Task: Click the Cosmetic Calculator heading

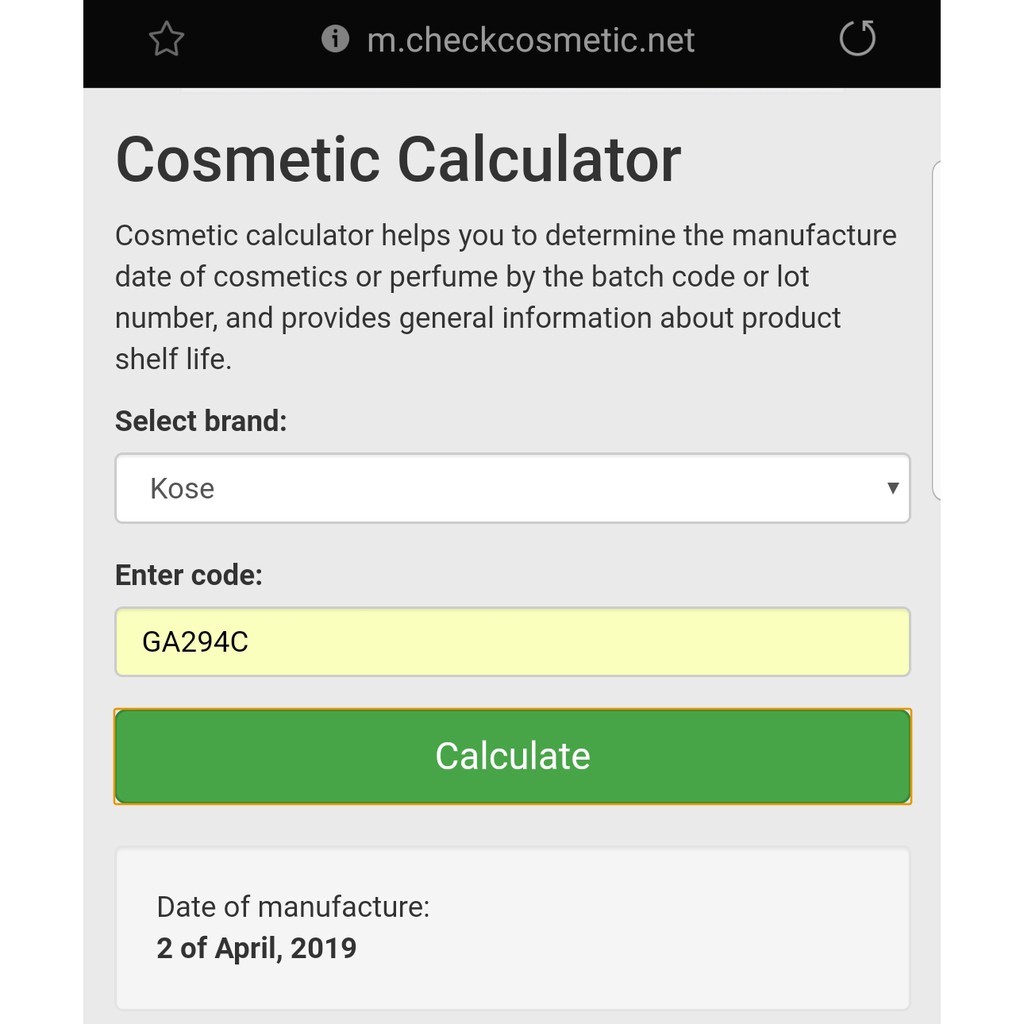Action: coord(398,160)
